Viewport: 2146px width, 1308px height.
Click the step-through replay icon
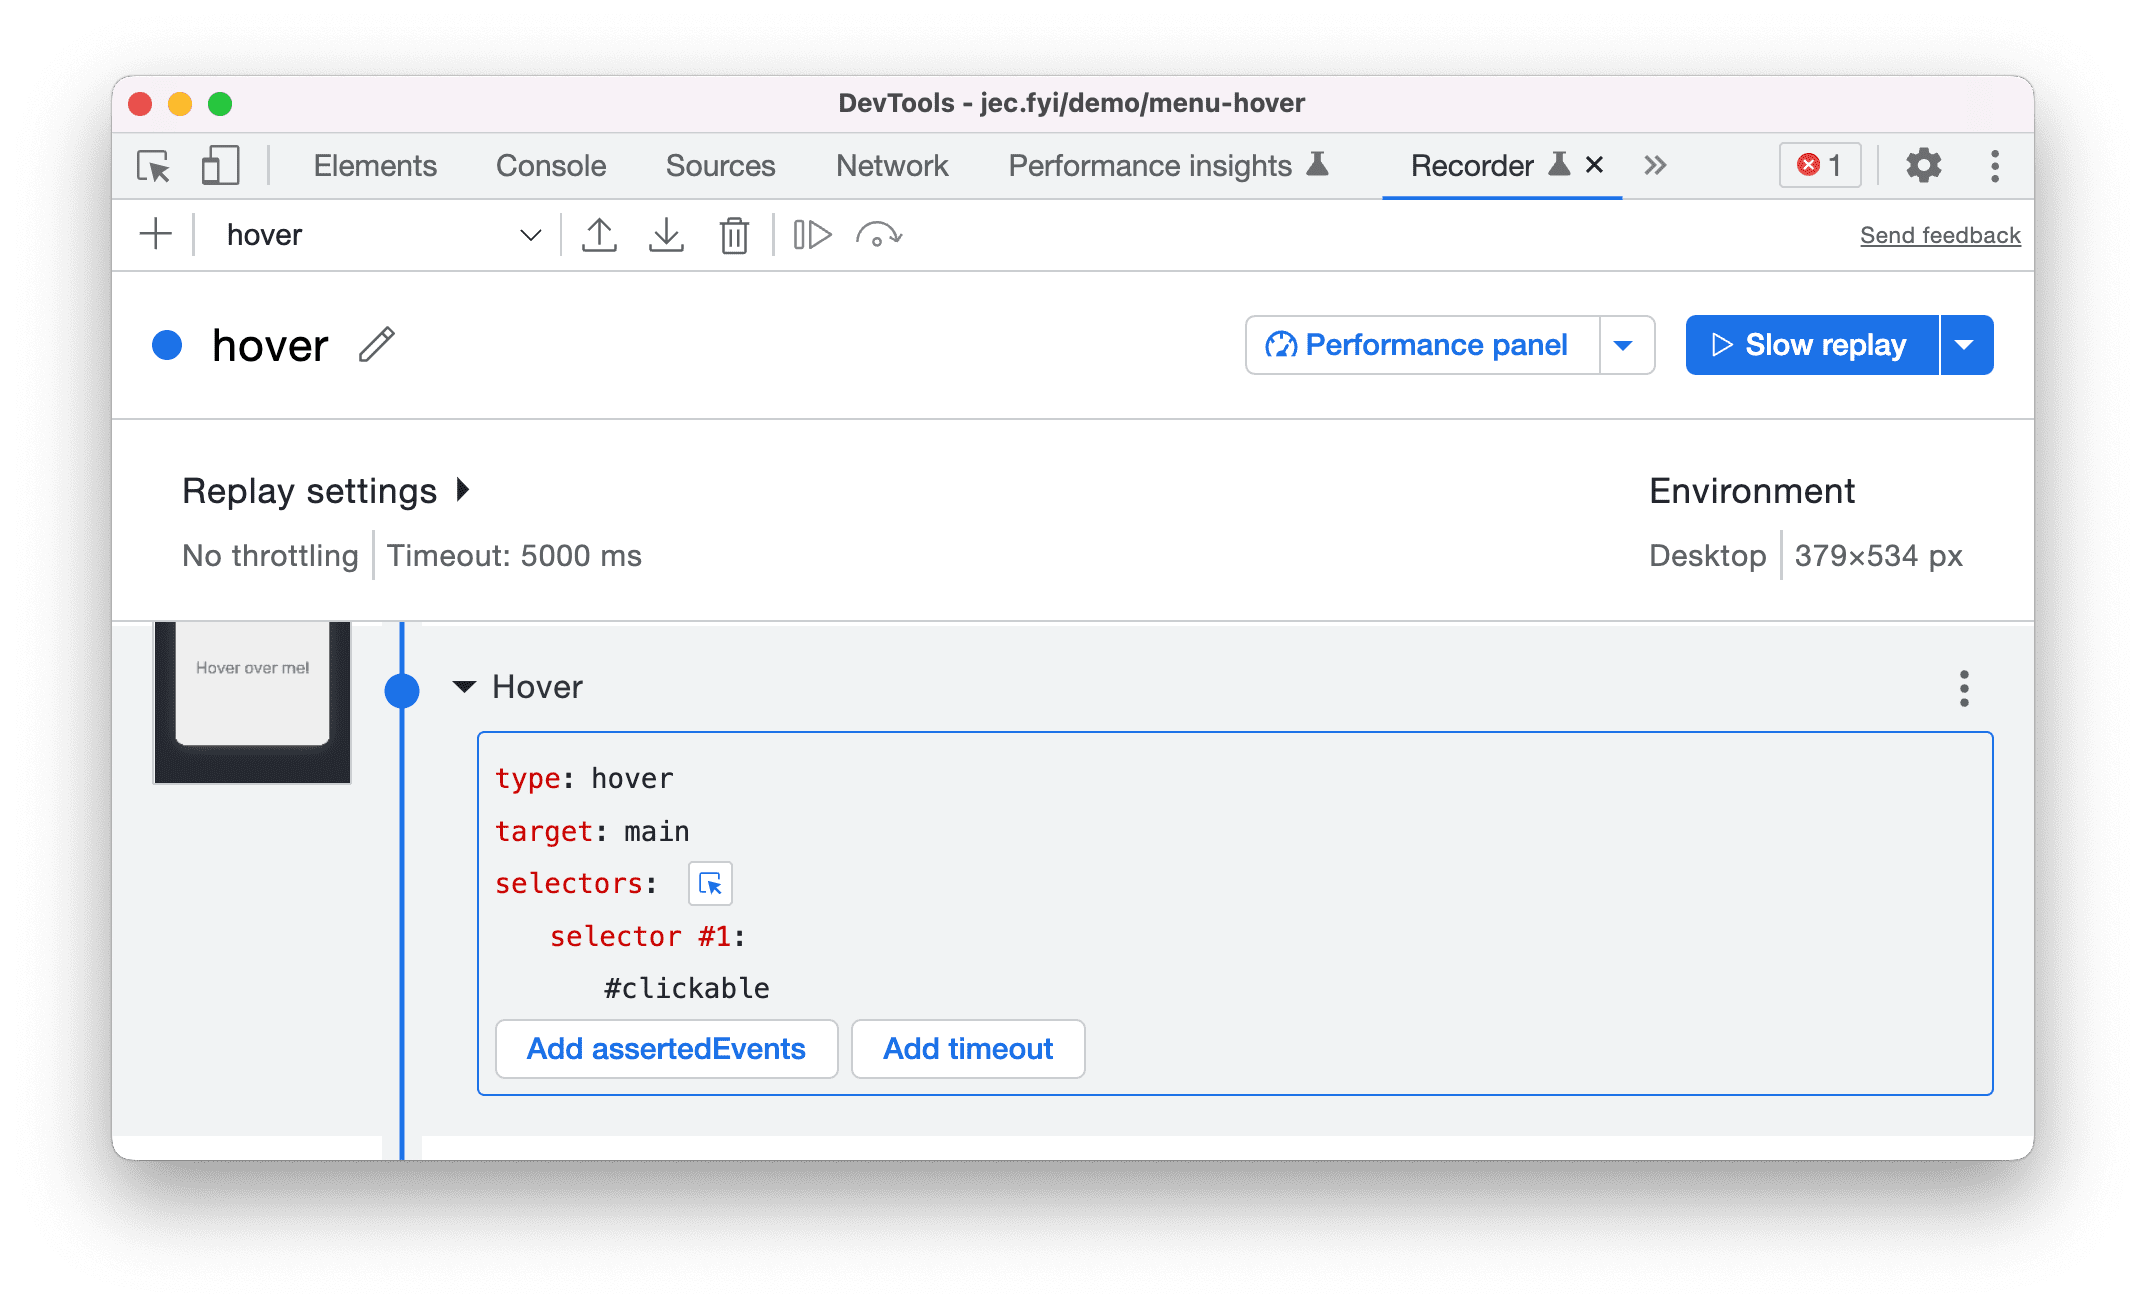(x=809, y=235)
